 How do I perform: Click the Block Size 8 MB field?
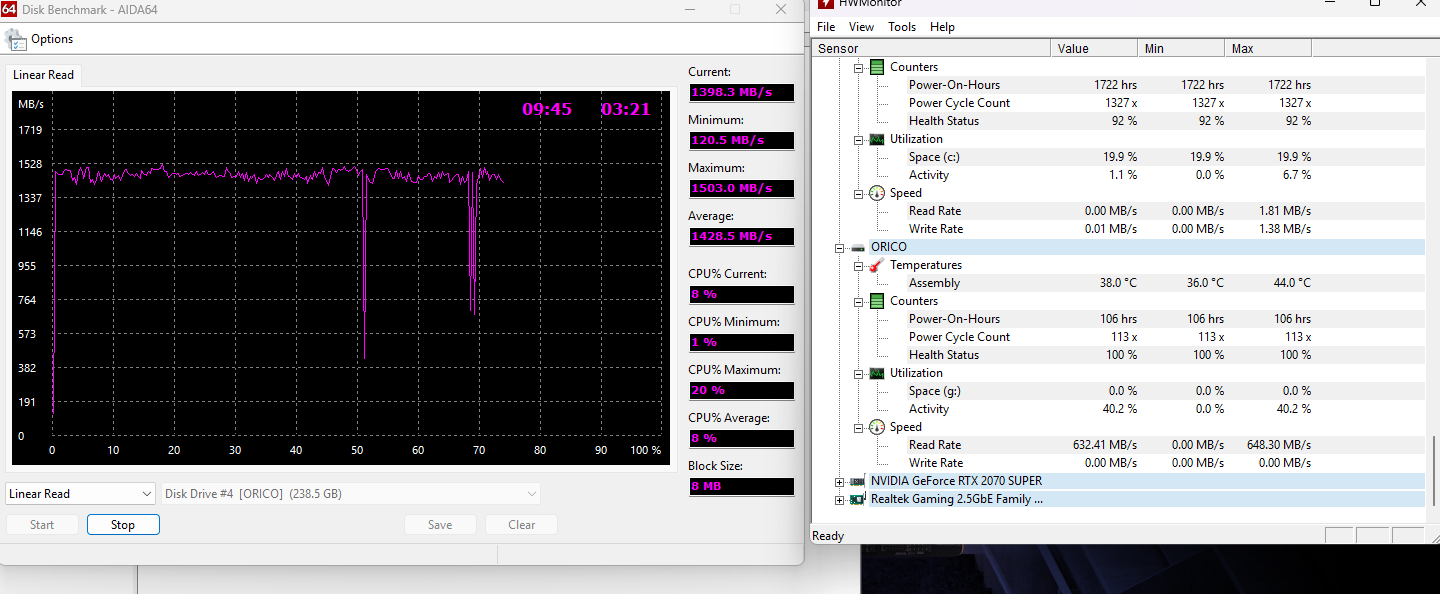(741, 486)
